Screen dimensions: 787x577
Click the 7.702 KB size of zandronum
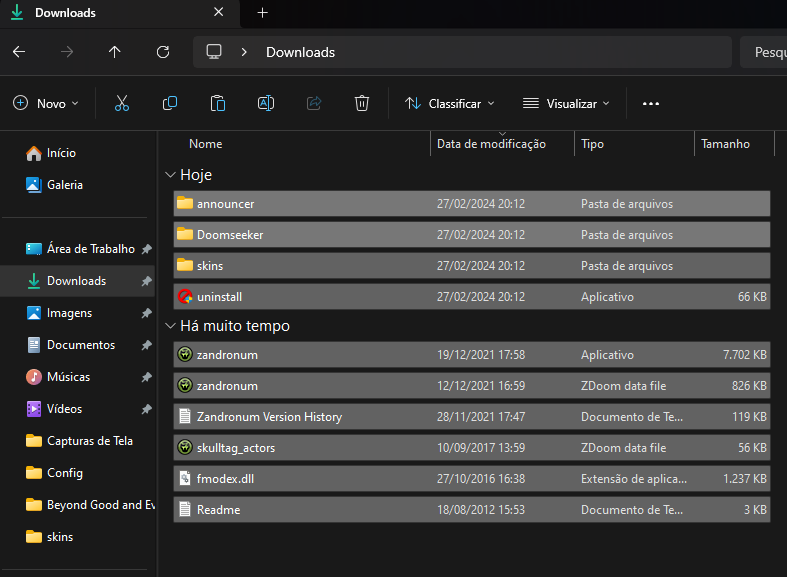pyautogui.click(x=744, y=355)
